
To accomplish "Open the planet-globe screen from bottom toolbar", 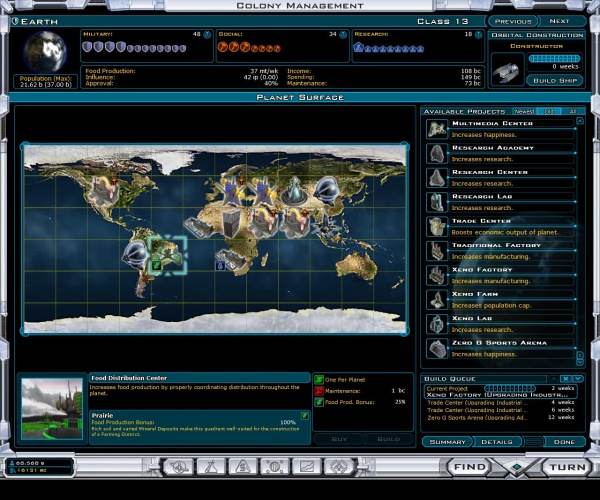I will pos(178,467).
